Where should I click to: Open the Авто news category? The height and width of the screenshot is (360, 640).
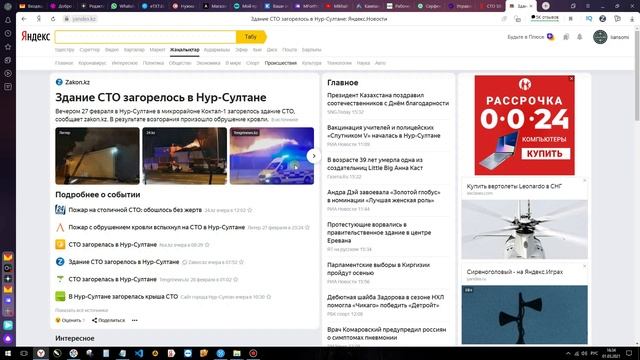[380, 63]
